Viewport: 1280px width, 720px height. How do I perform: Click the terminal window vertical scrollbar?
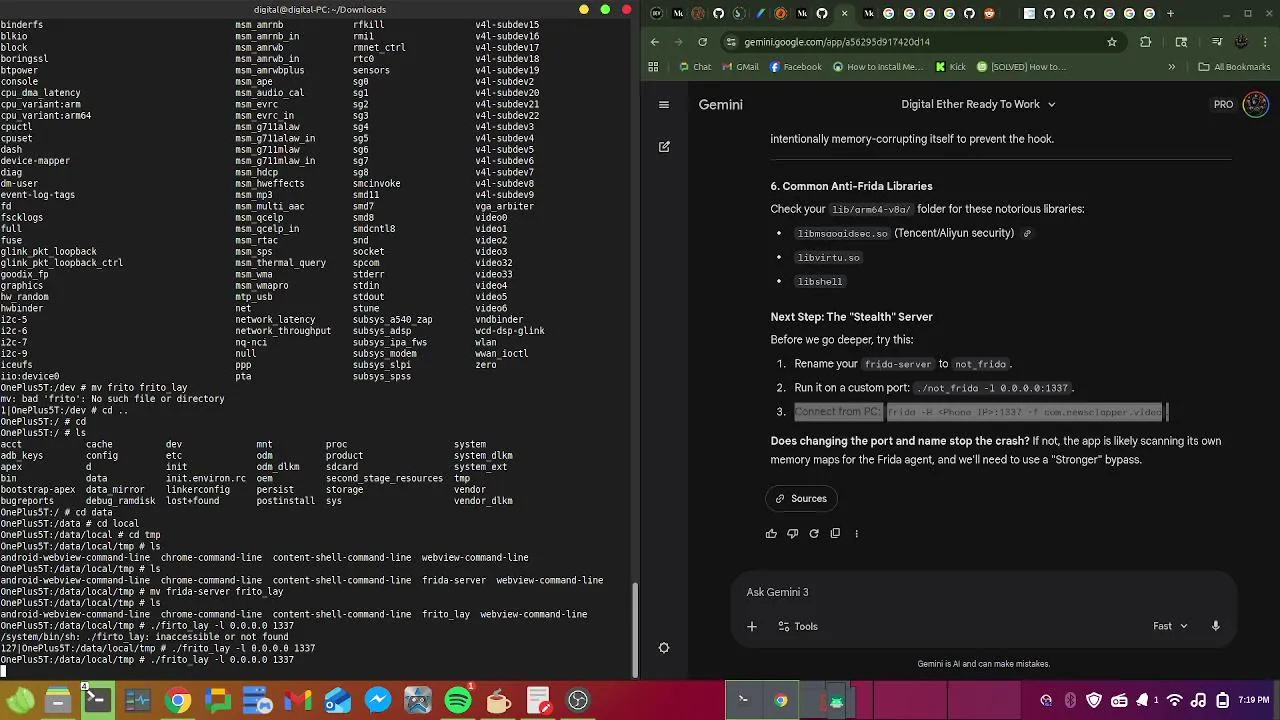tap(633, 630)
